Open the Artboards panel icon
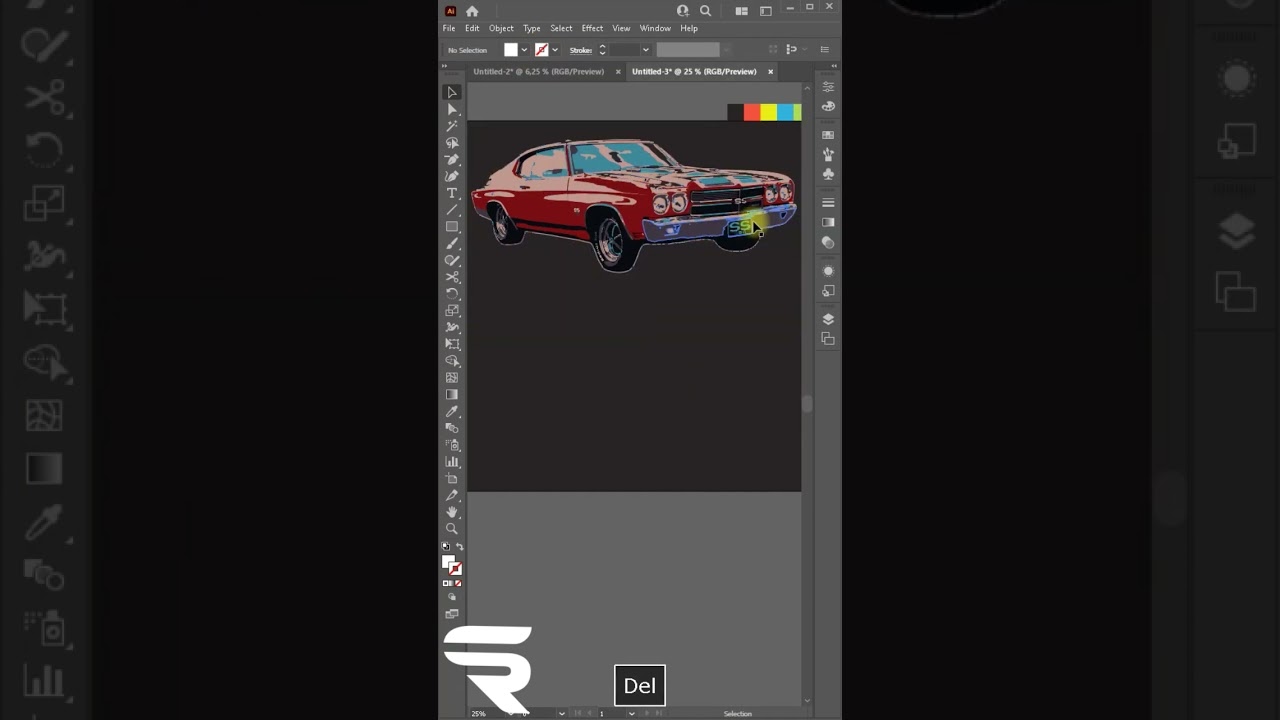 click(828, 339)
